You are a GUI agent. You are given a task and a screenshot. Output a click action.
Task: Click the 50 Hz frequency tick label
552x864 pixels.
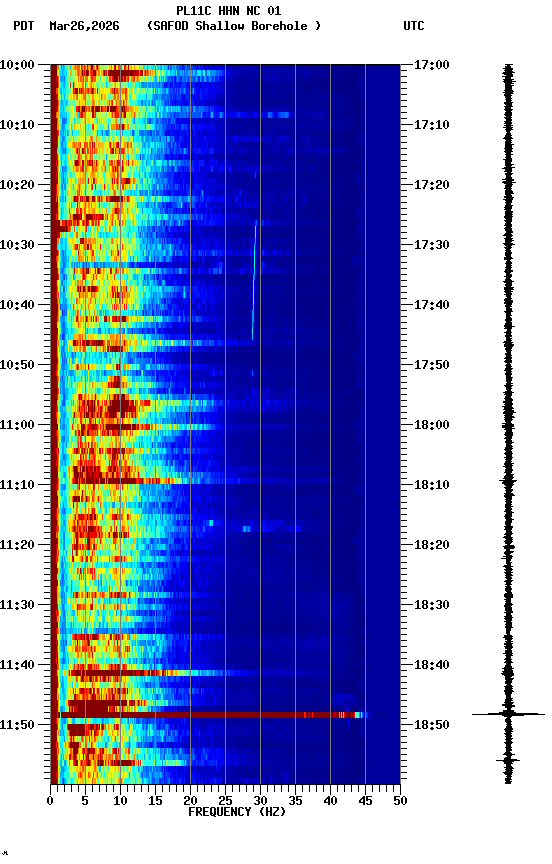click(400, 801)
